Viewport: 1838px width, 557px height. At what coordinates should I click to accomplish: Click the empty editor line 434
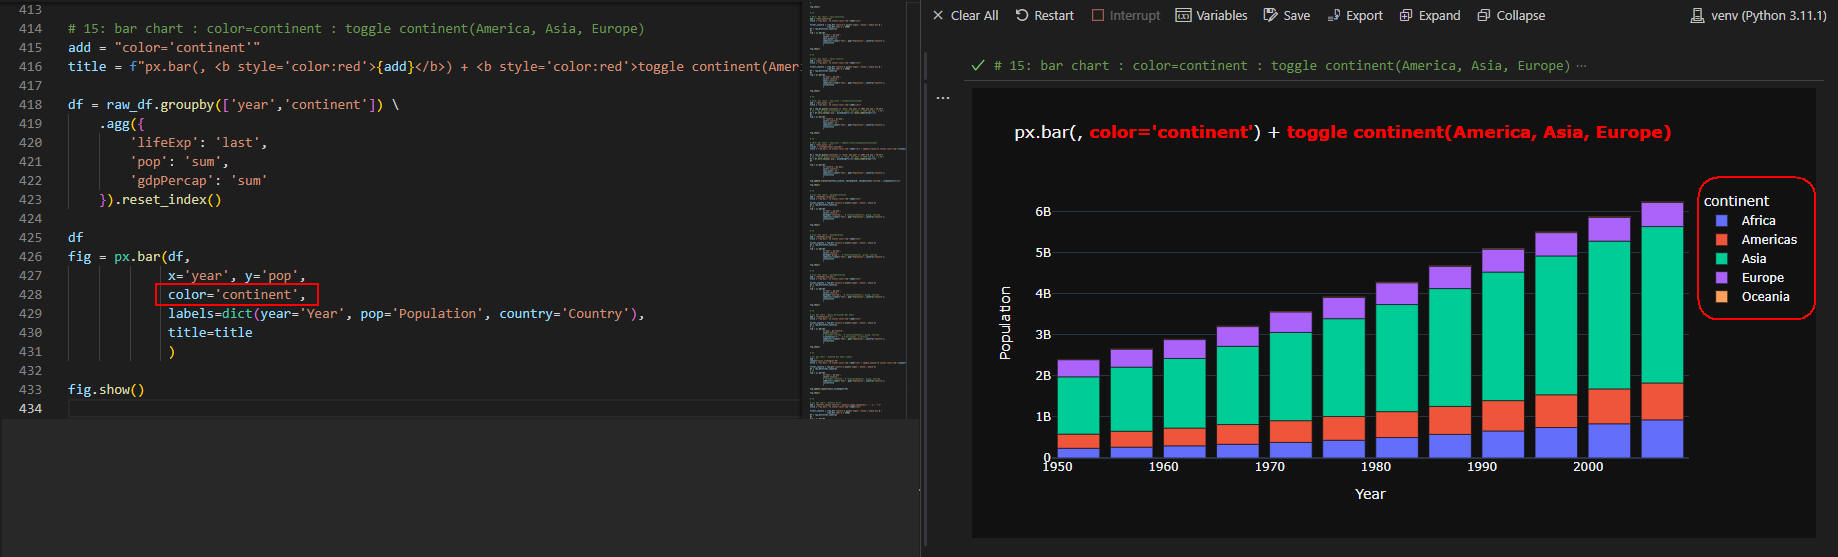tap(435, 409)
